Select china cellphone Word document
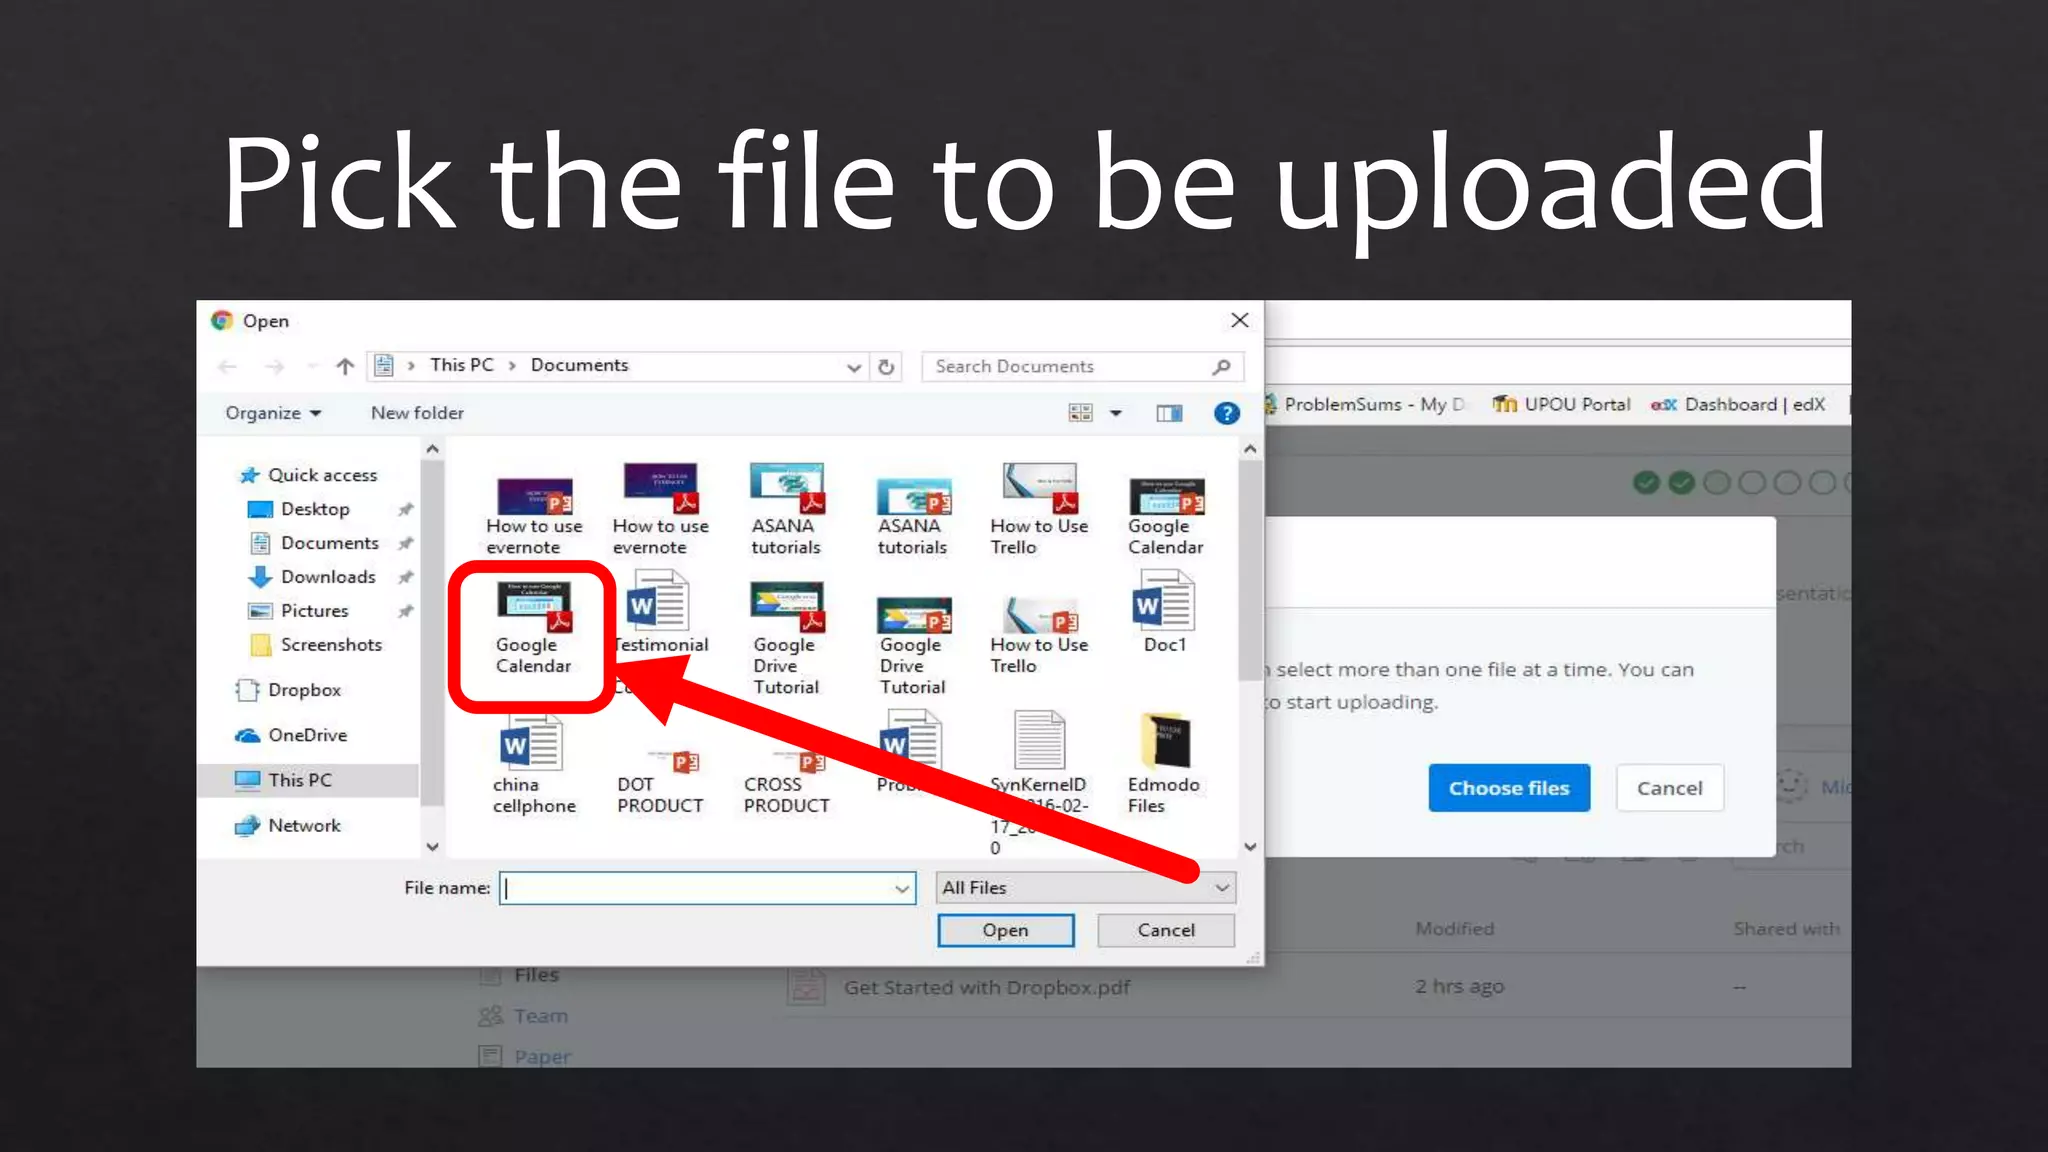This screenshot has height=1152, width=2048. pyautogui.click(x=534, y=764)
